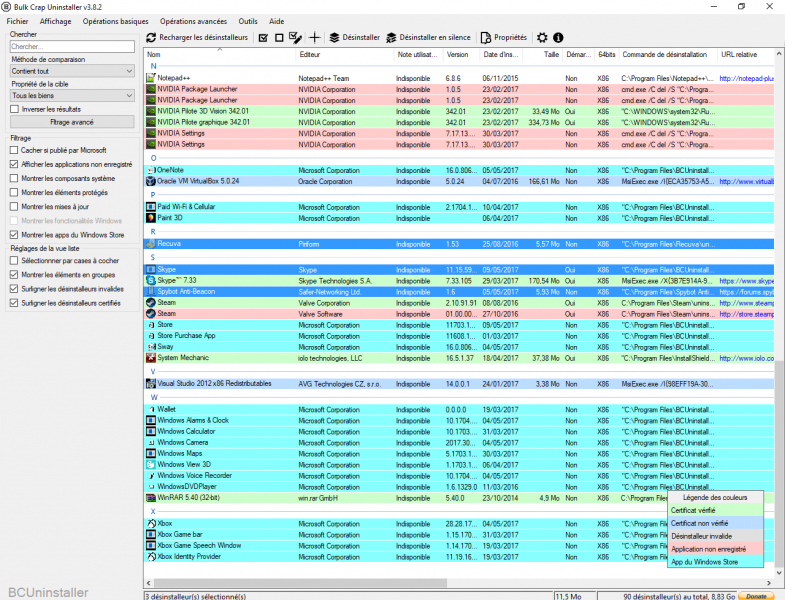Open the www.iolo.co URL link

point(746,359)
